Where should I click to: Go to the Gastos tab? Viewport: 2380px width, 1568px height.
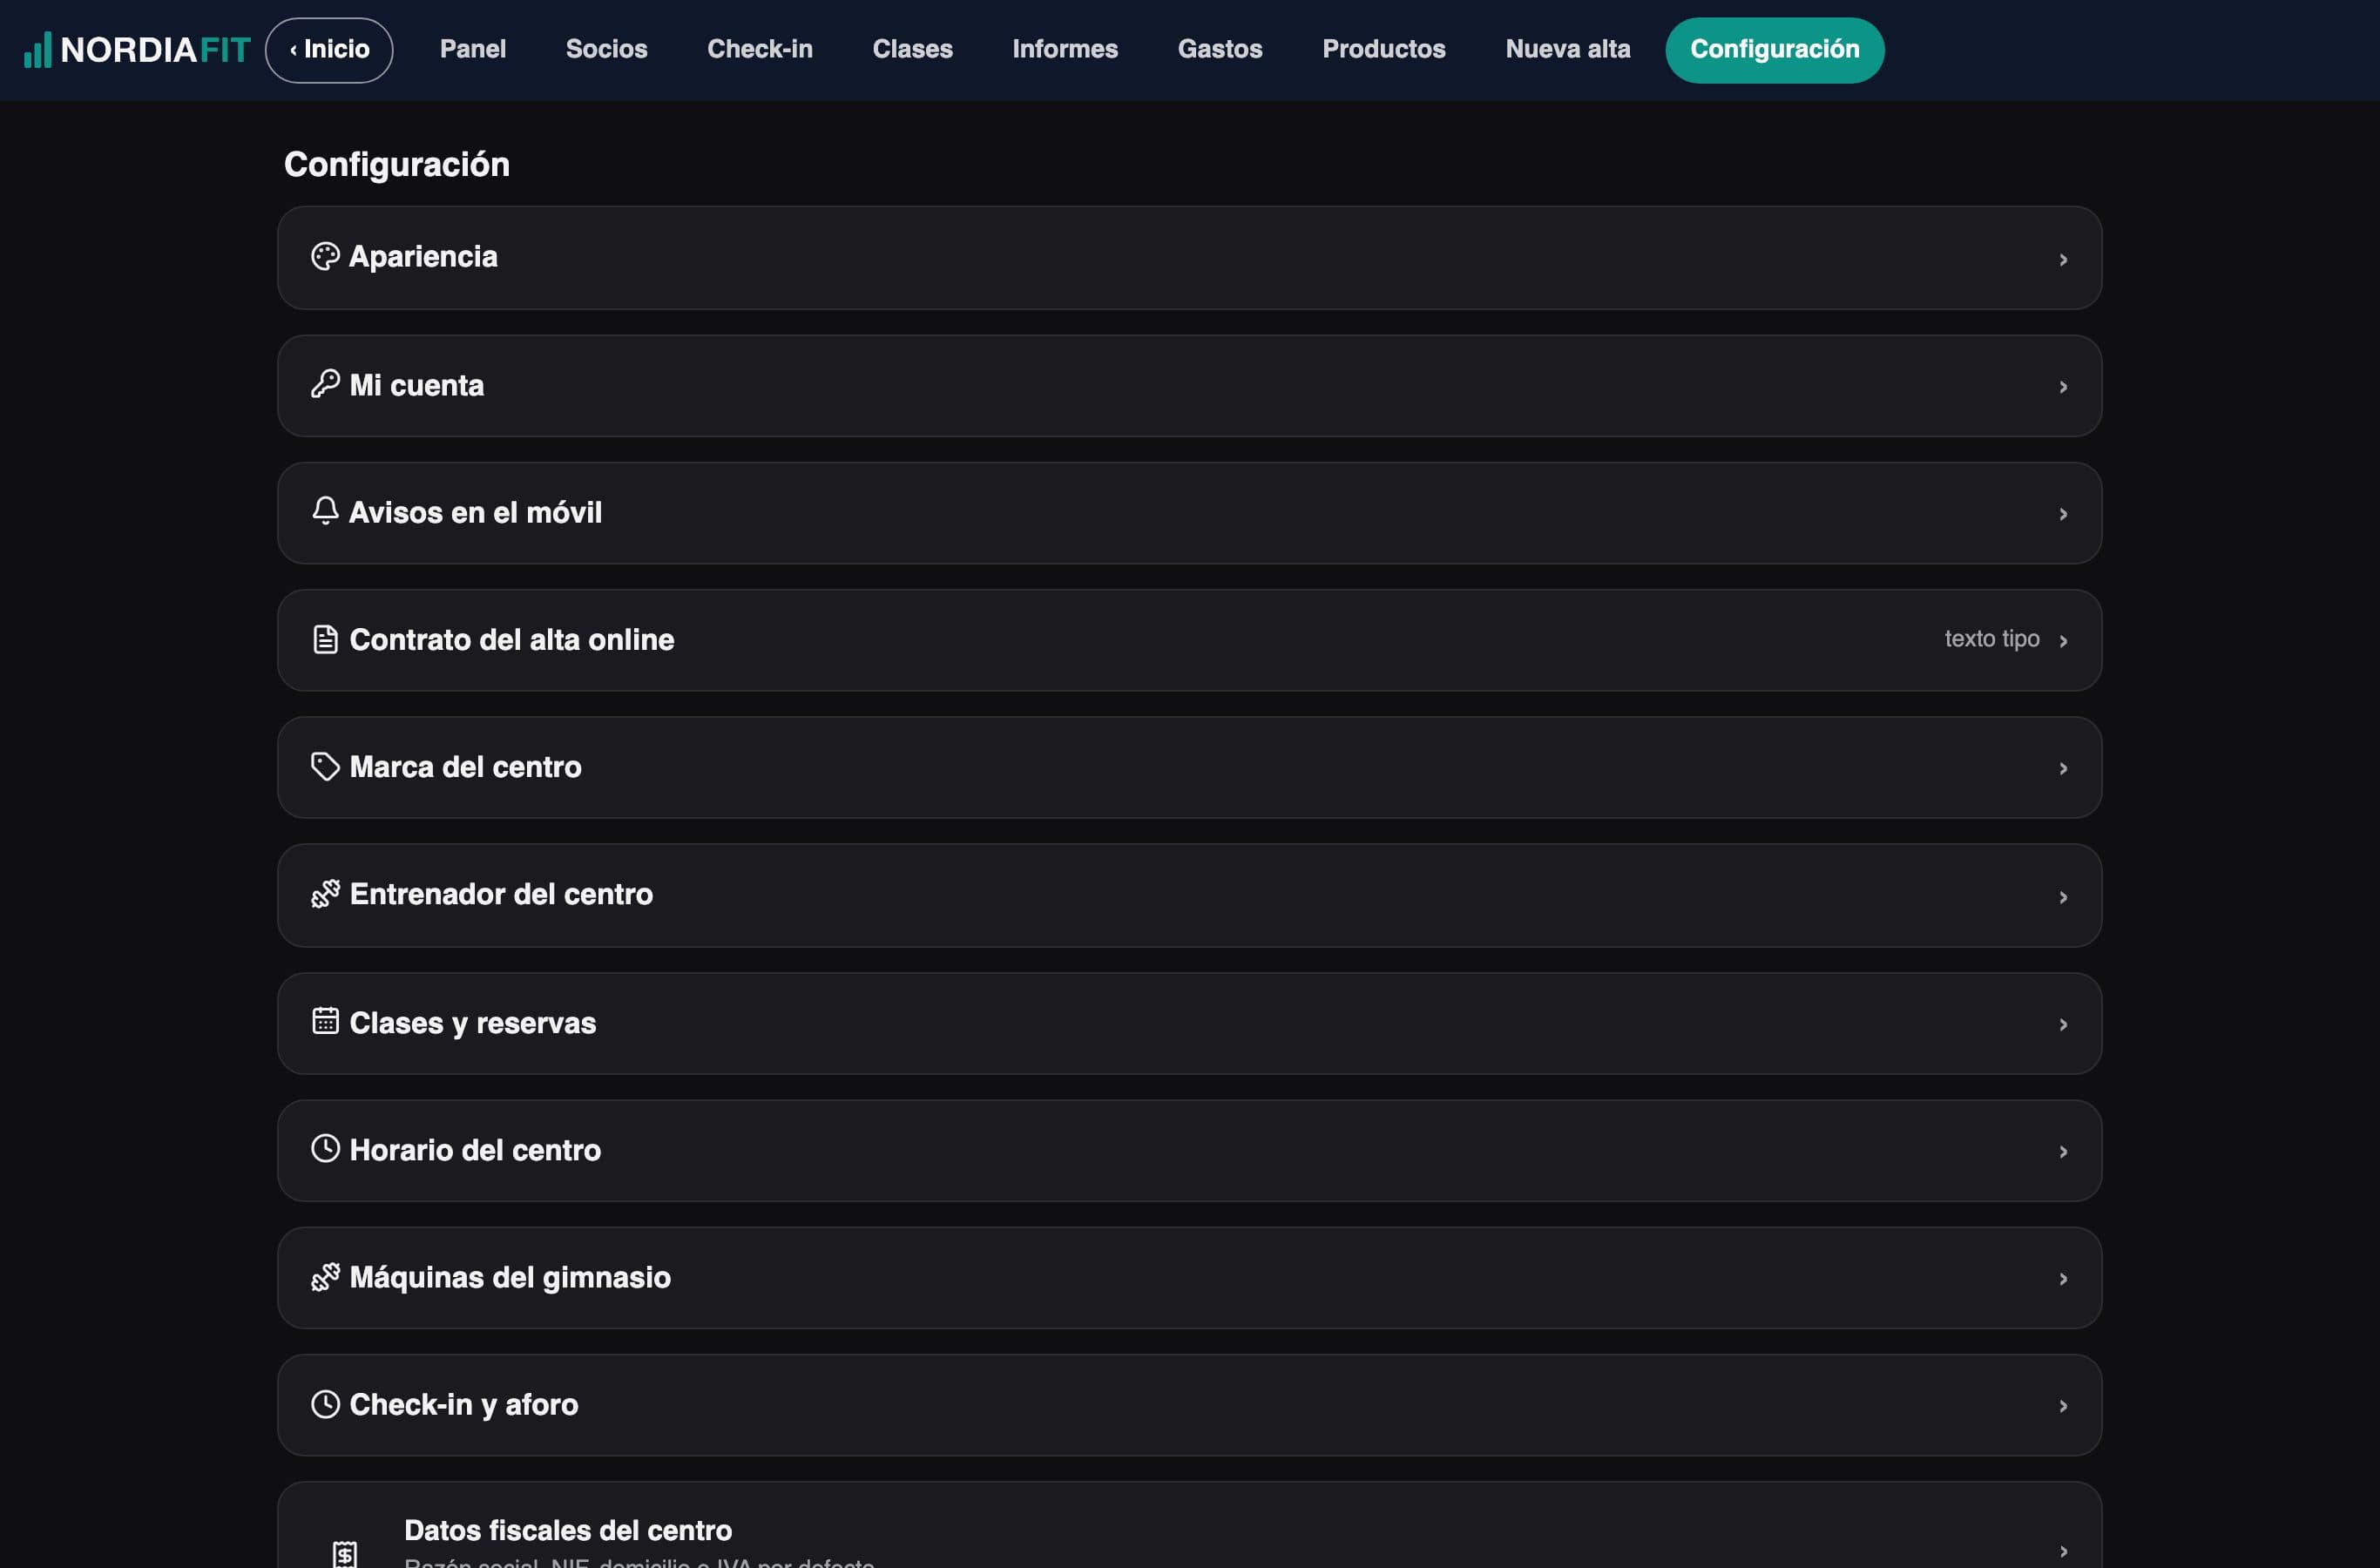1220,49
